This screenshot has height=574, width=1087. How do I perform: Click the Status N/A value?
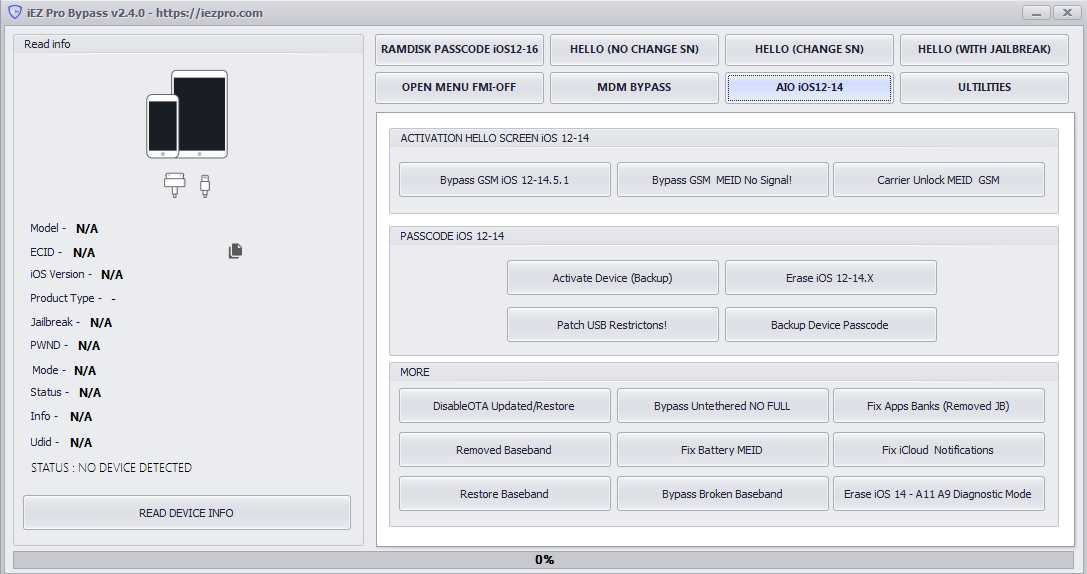tap(89, 392)
